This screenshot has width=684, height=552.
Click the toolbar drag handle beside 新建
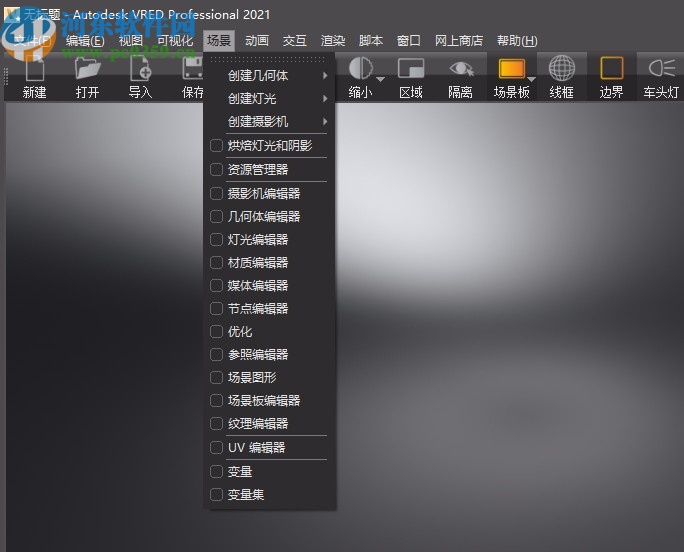(6, 76)
